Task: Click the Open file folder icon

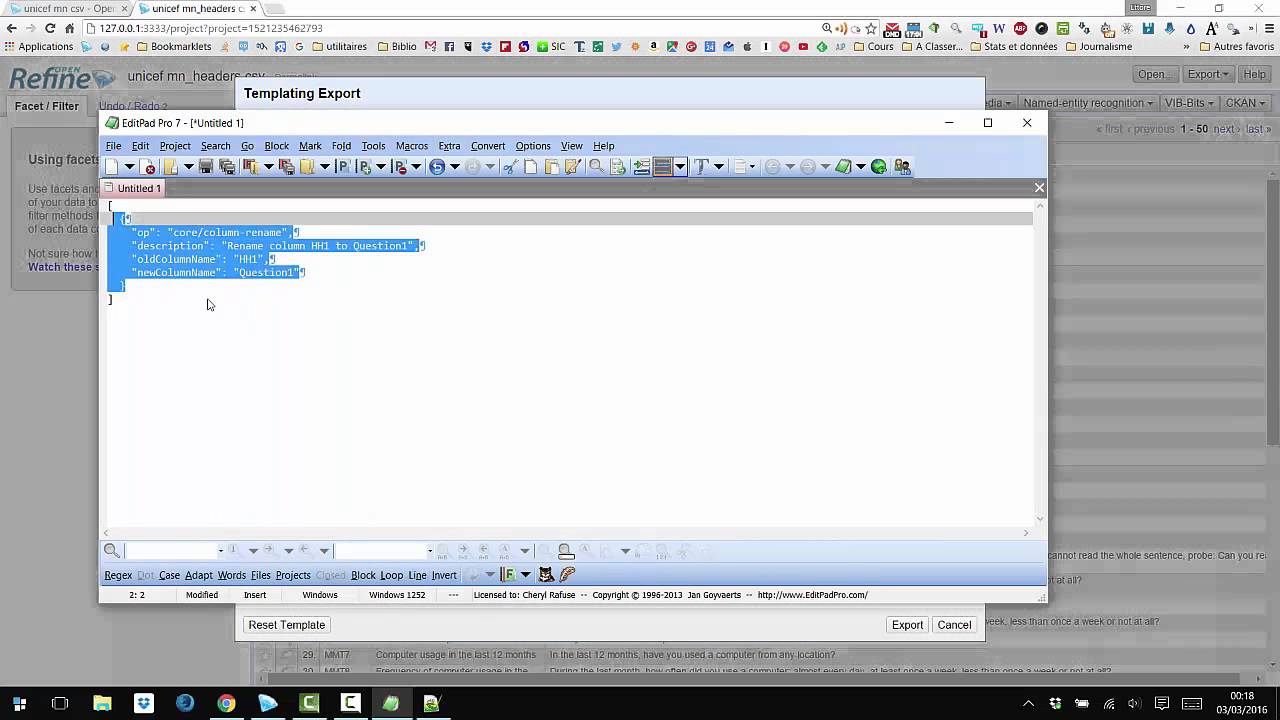Action: pyautogui.click(x=171, y=167)
